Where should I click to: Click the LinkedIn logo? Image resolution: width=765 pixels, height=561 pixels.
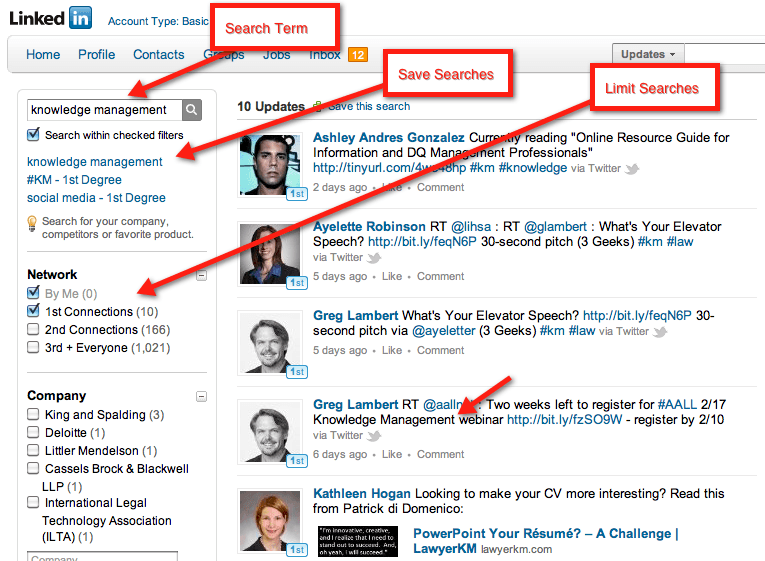coord(50,19)
